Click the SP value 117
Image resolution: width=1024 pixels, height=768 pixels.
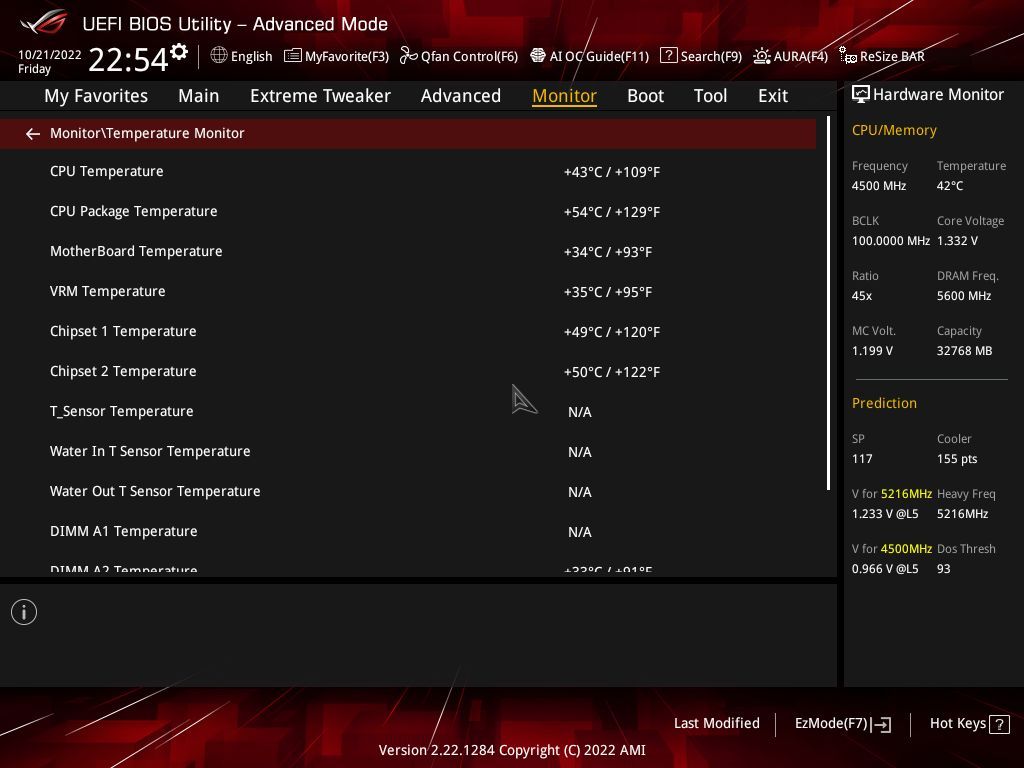click(x=861, y=459)
